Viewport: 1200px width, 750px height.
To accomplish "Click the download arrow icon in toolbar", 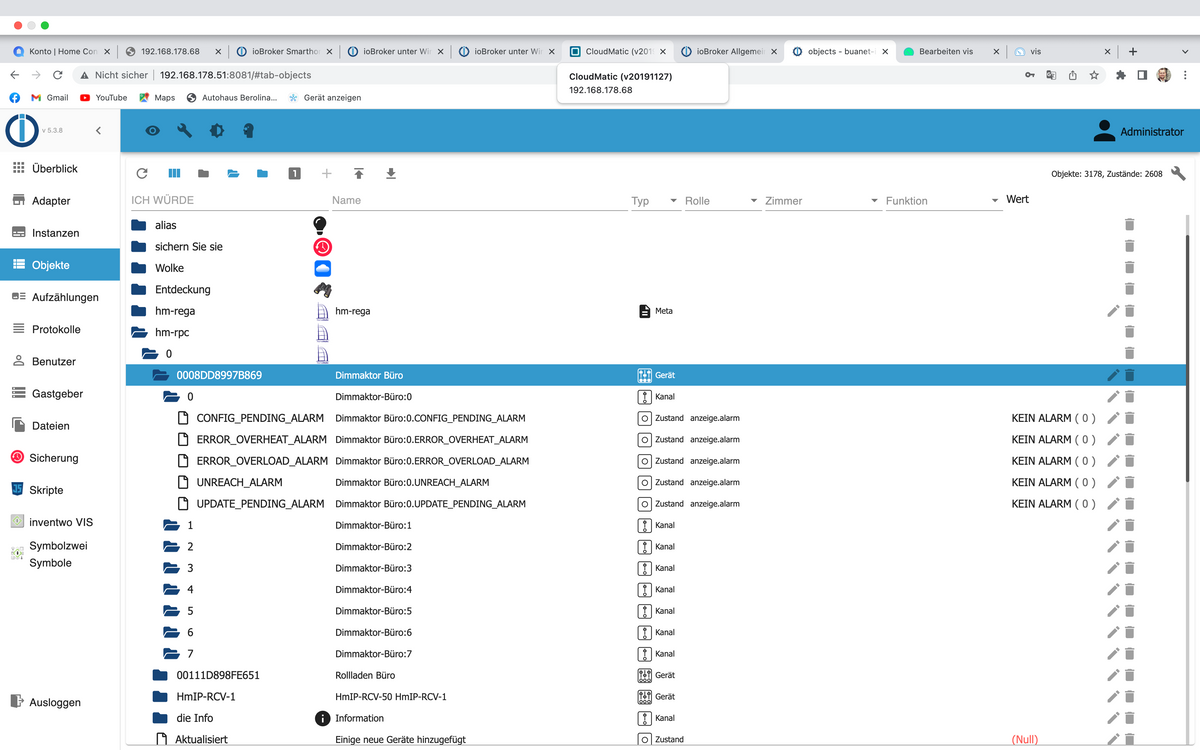I will (x=391, y=174).
